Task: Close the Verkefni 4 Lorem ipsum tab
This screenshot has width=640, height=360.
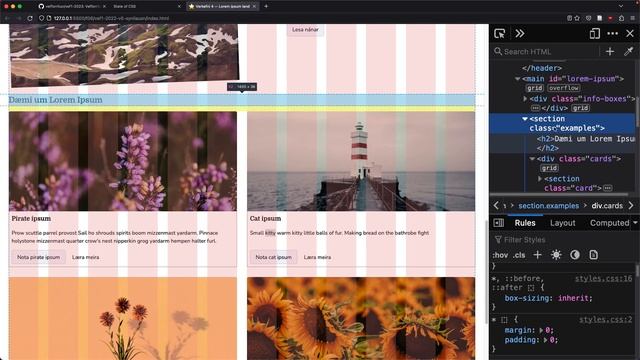Action: click(x=254, y=7)
